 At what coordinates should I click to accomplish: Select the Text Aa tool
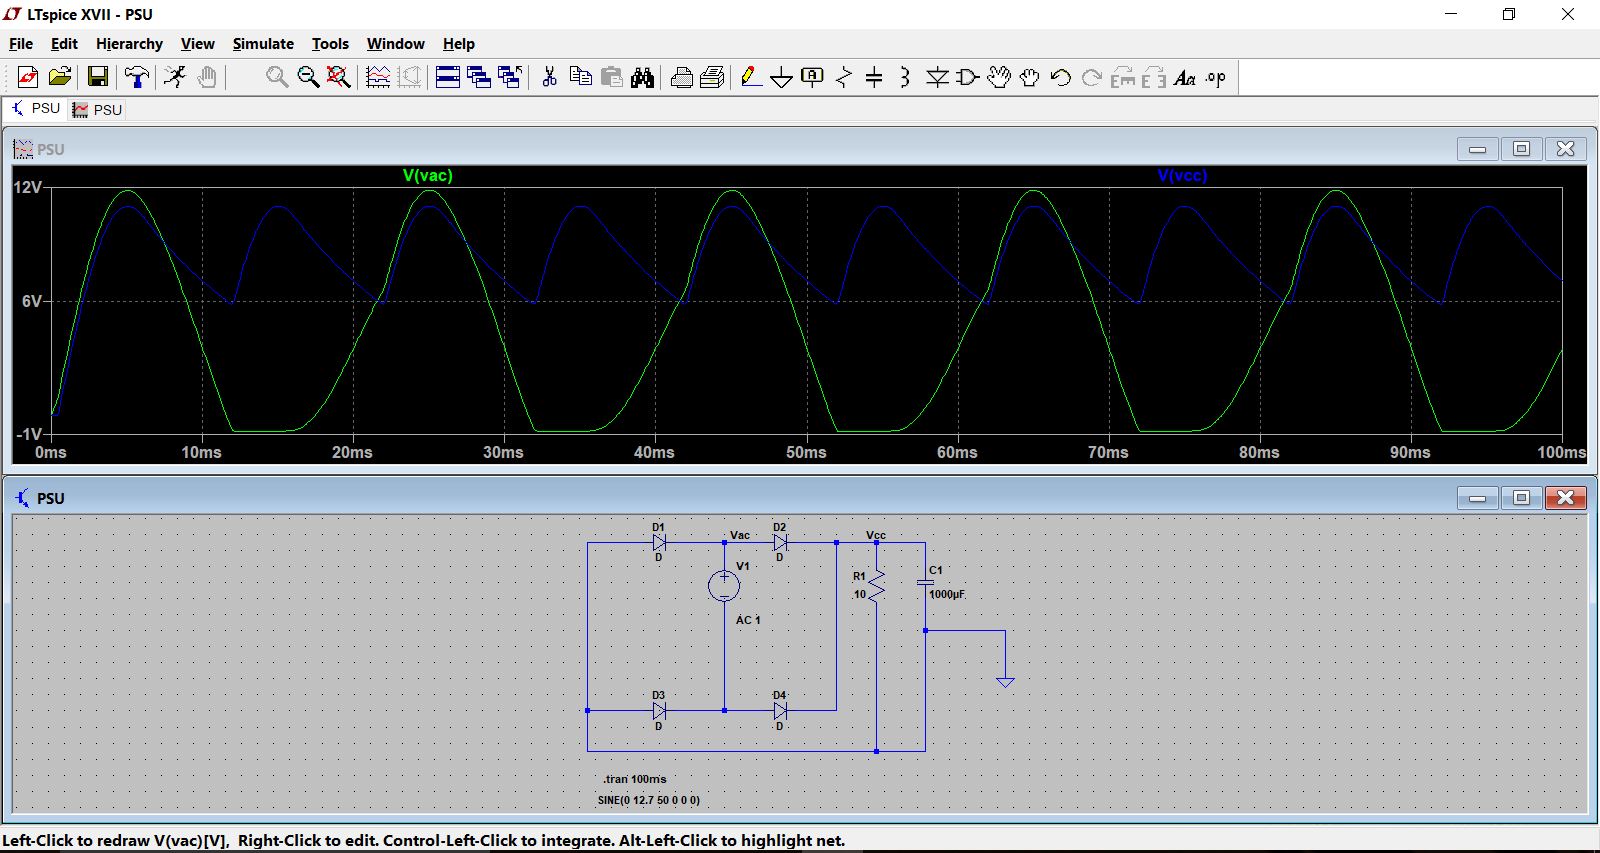pos(1185,77)
